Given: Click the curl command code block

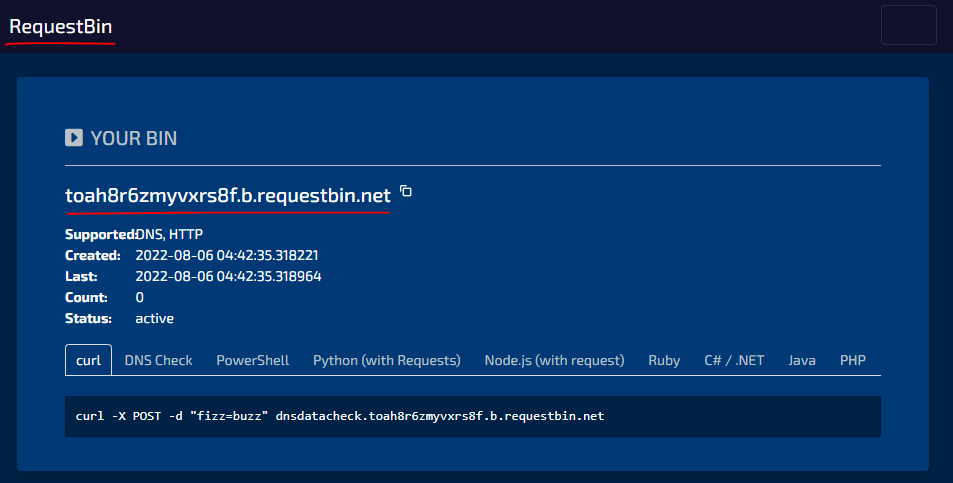Looking at the screenshot, I should pos(473,416).
